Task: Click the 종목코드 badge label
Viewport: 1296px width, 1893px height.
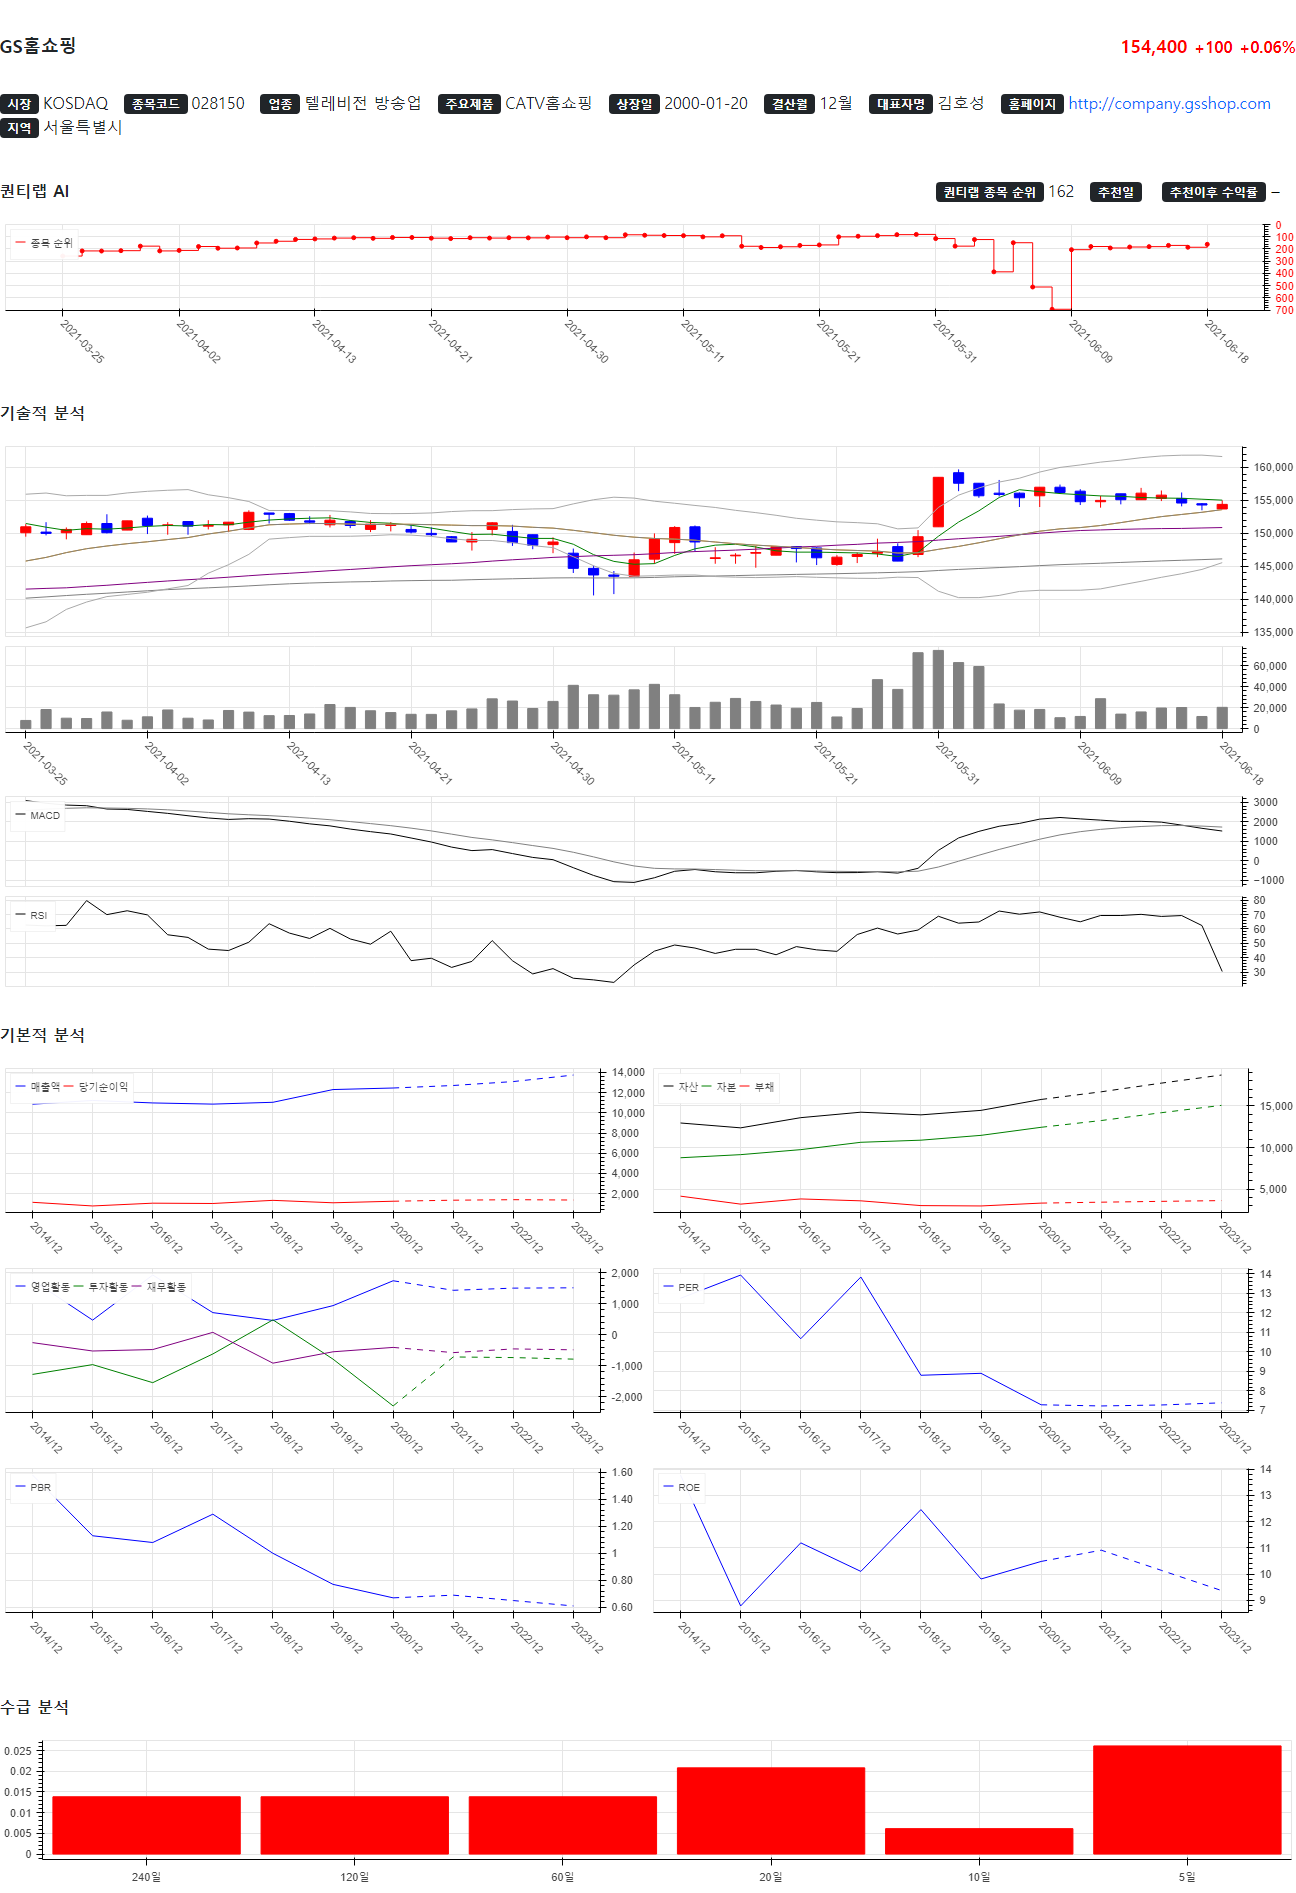Action: (156, 104)
